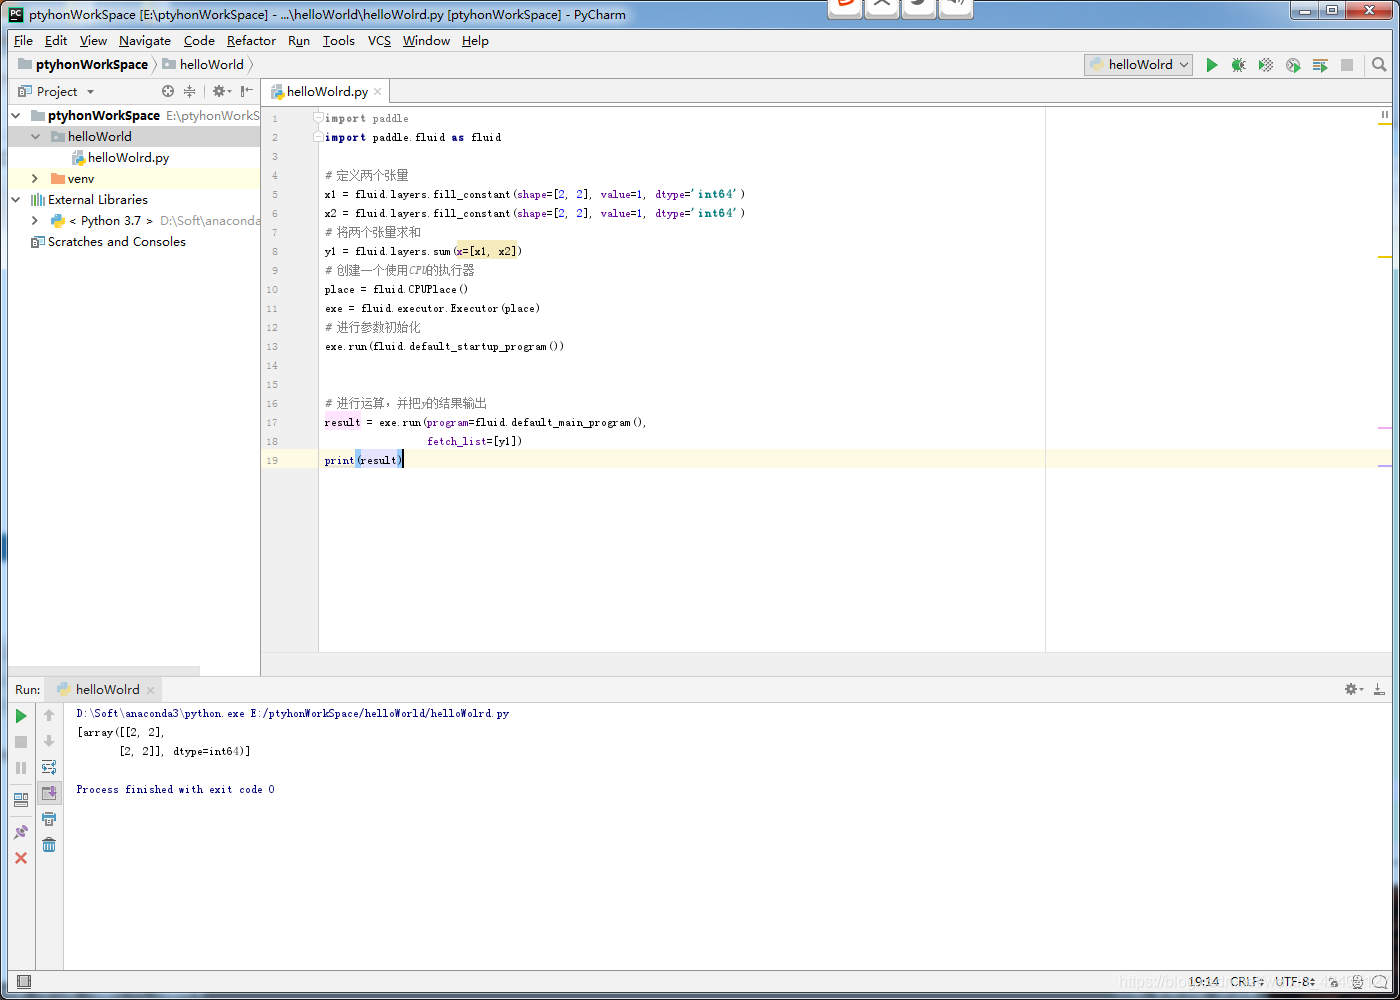Click the Run panel stop button

(21, 742)
